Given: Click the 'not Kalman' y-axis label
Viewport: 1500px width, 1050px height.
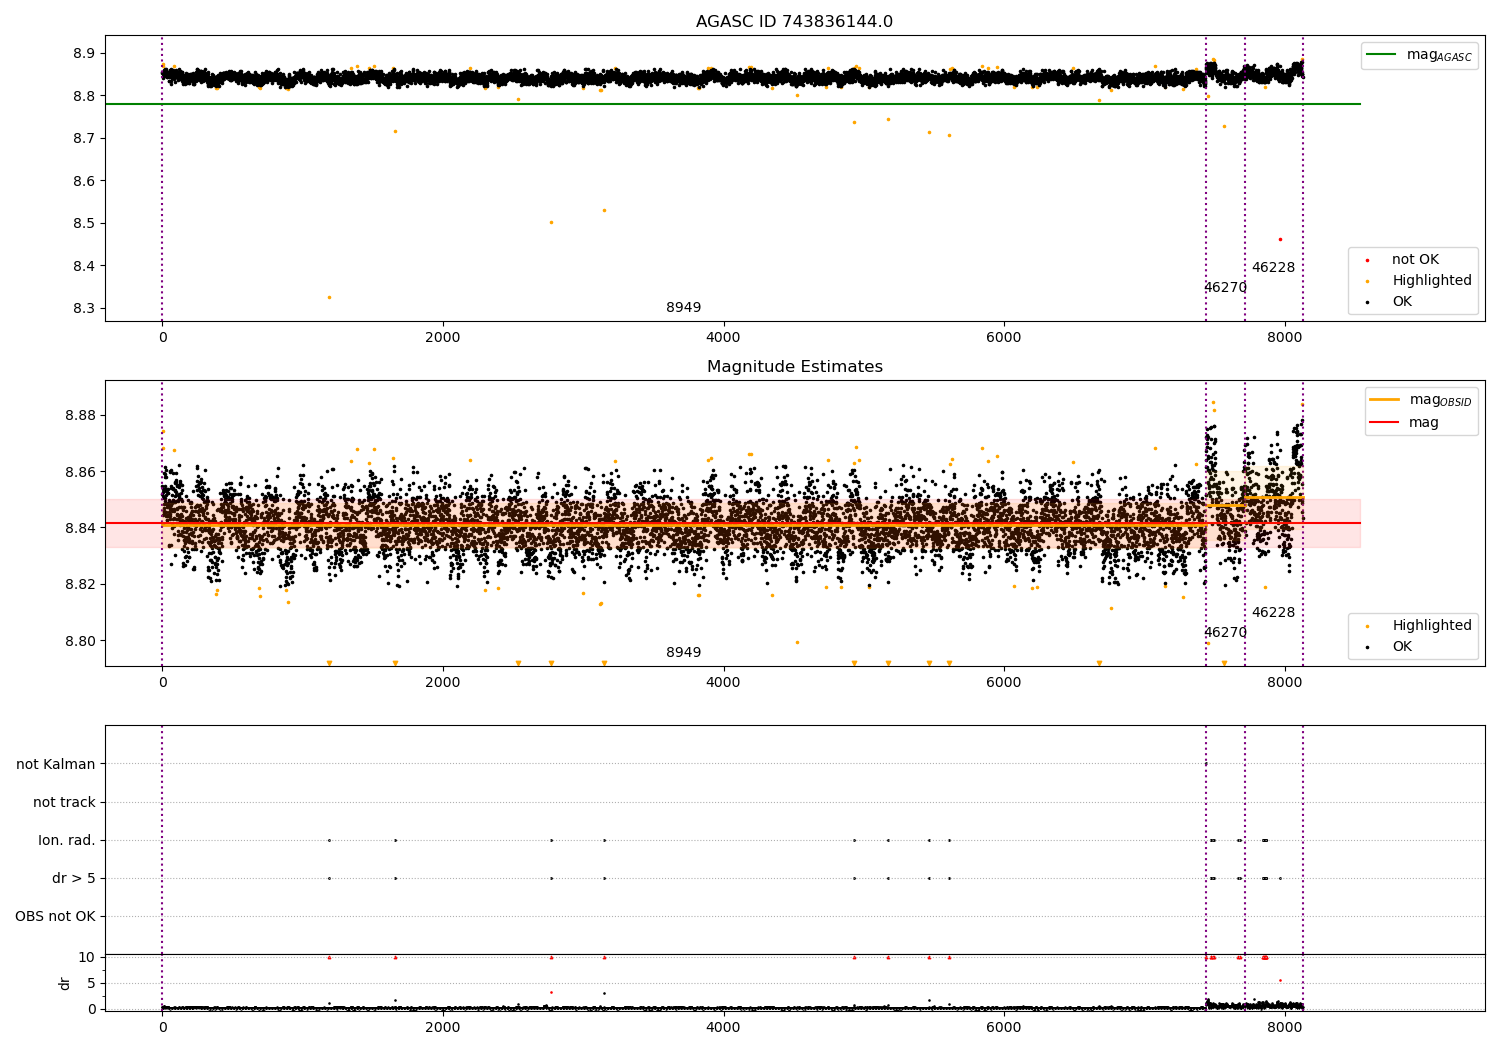Looking at the screenshot, I should coord(56,764).
